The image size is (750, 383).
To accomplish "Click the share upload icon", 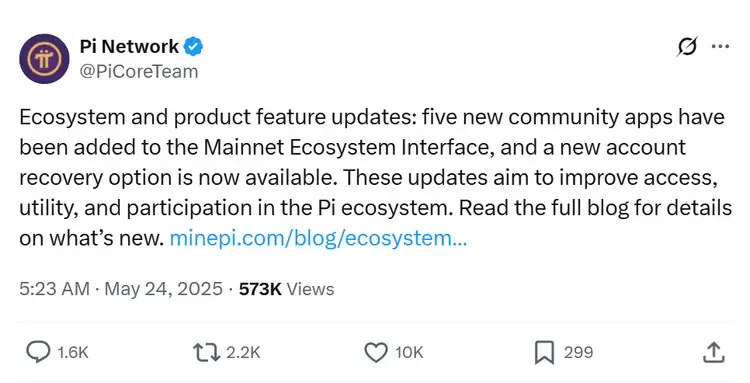I will coord(713,352).
